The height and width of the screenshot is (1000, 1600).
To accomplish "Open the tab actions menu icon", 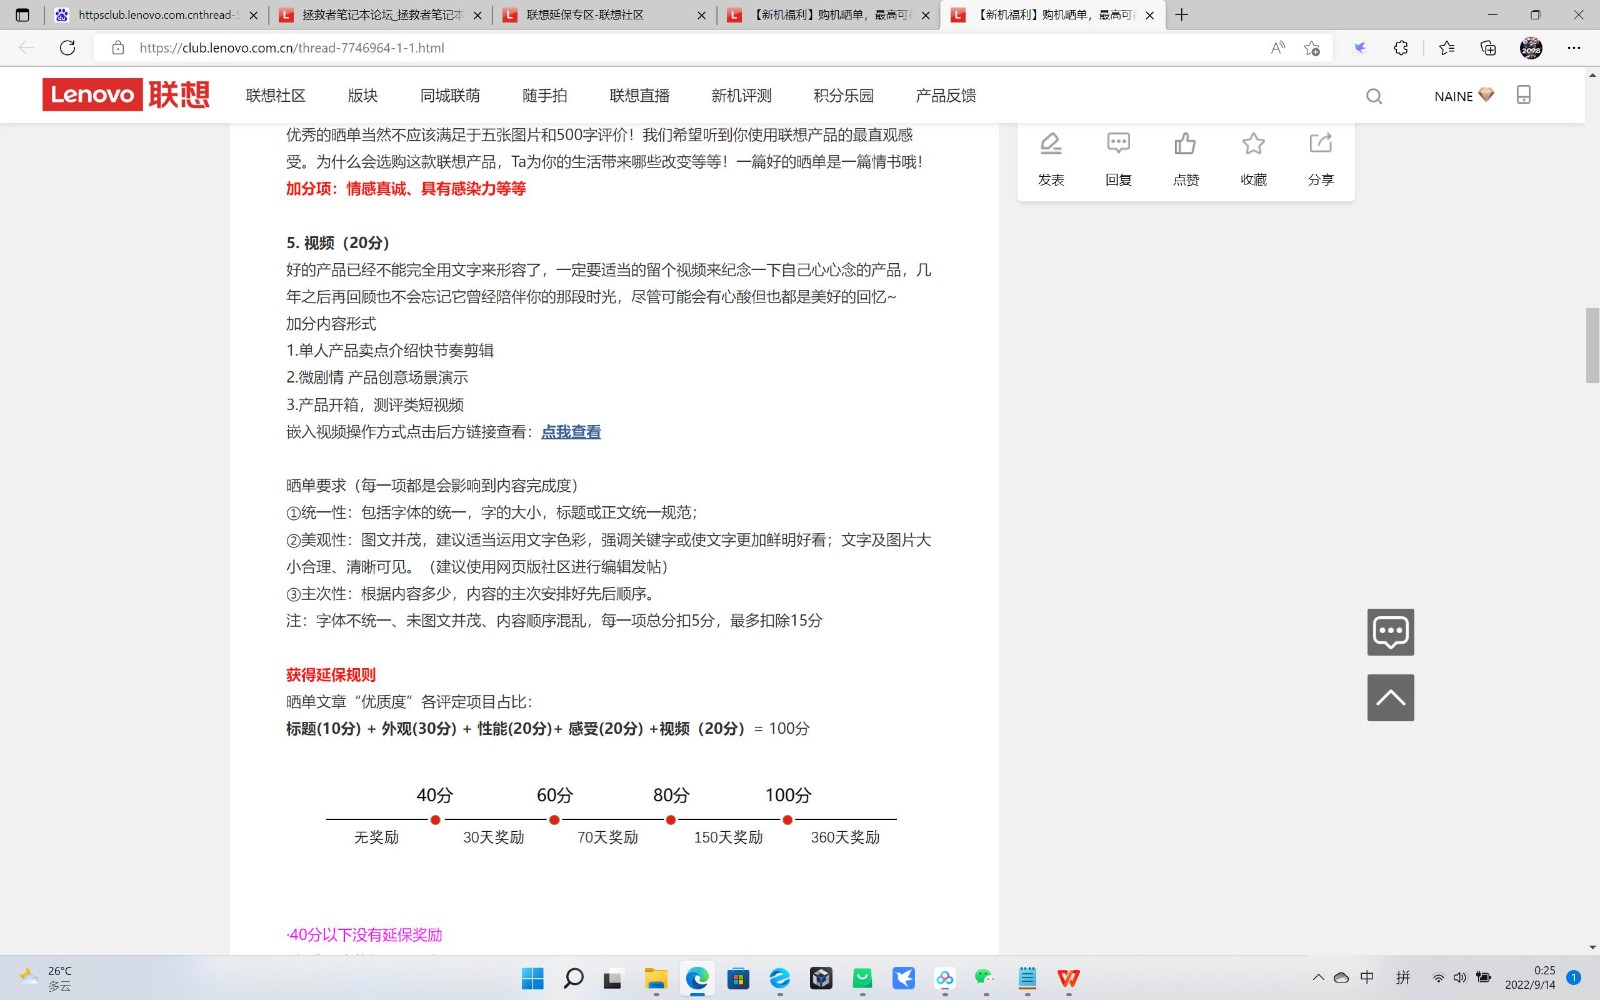I will tap(22, 15).
